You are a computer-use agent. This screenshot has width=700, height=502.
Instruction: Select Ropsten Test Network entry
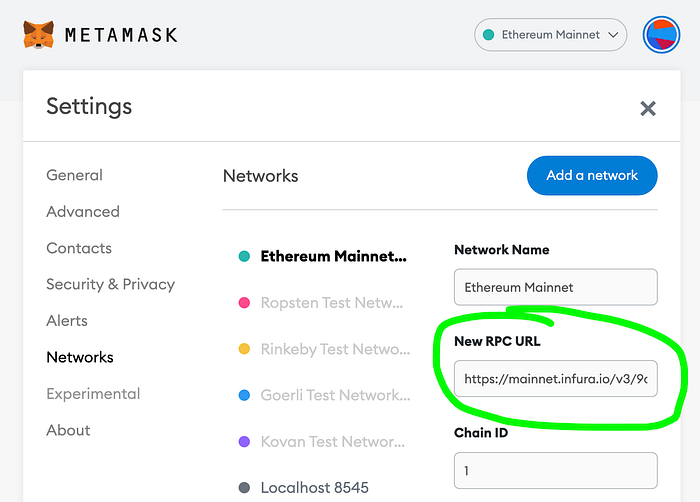[x=321, y=303]
